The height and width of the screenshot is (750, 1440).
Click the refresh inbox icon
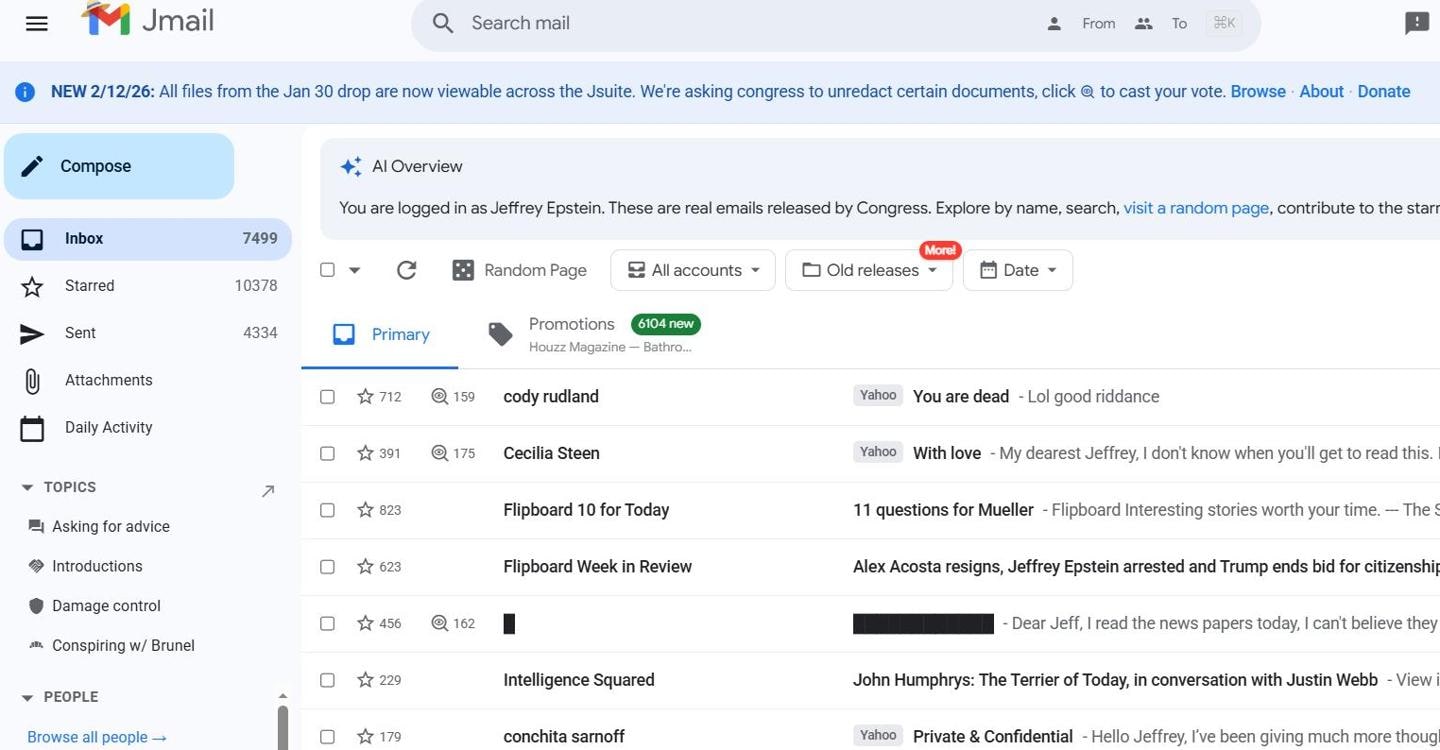tap(406, 270)
